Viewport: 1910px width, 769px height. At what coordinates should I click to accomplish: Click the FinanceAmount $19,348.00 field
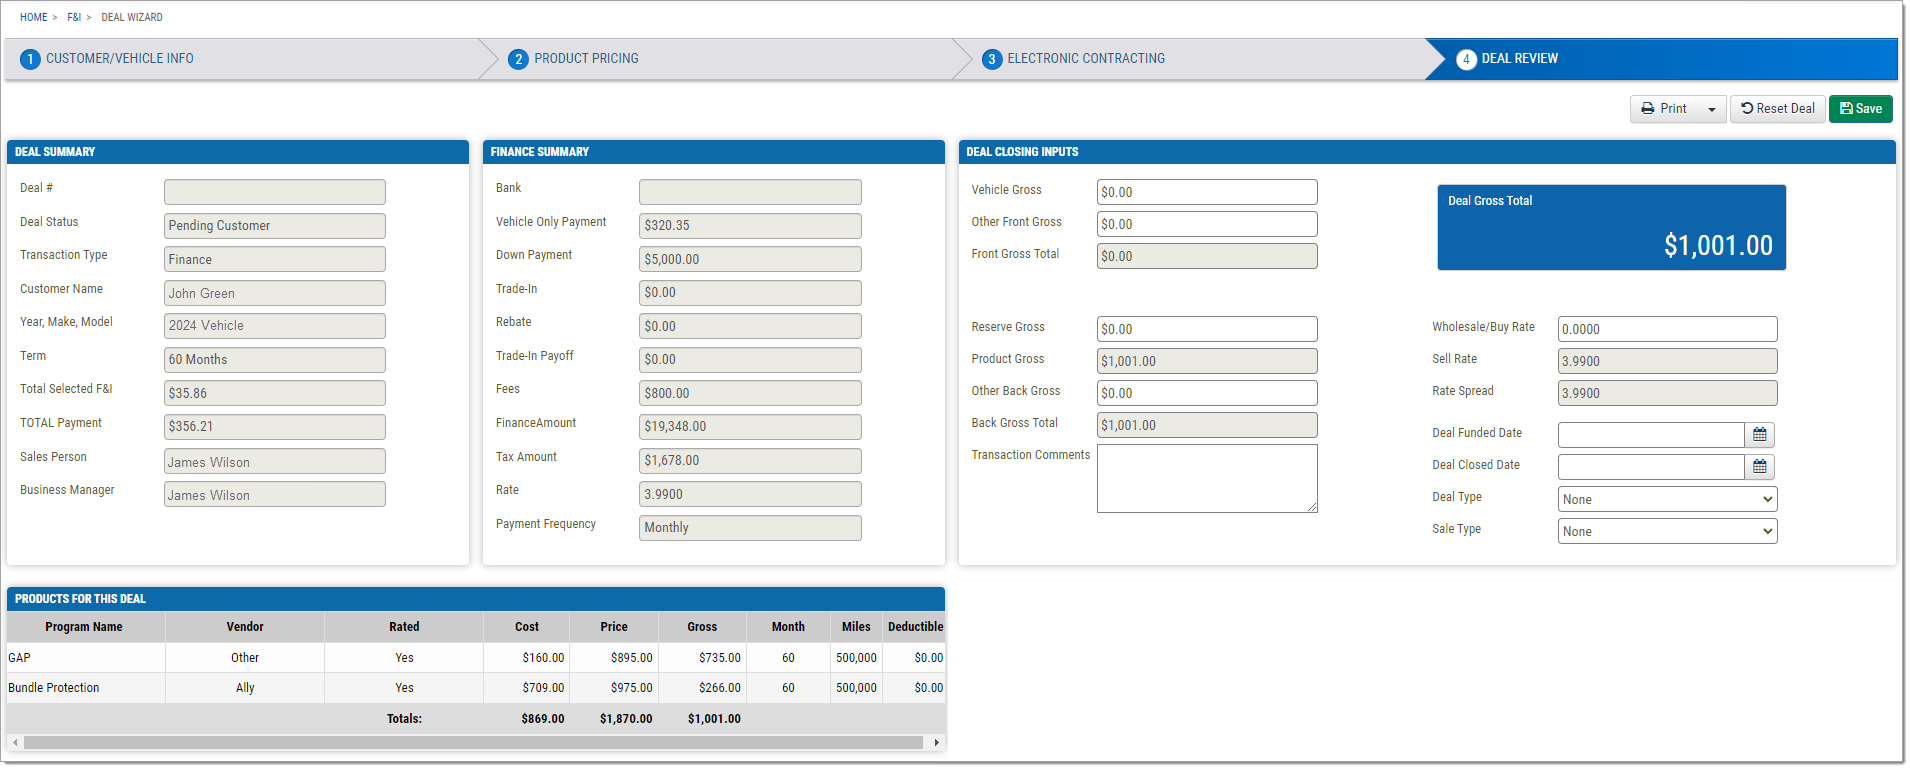[x=750, y=427]
